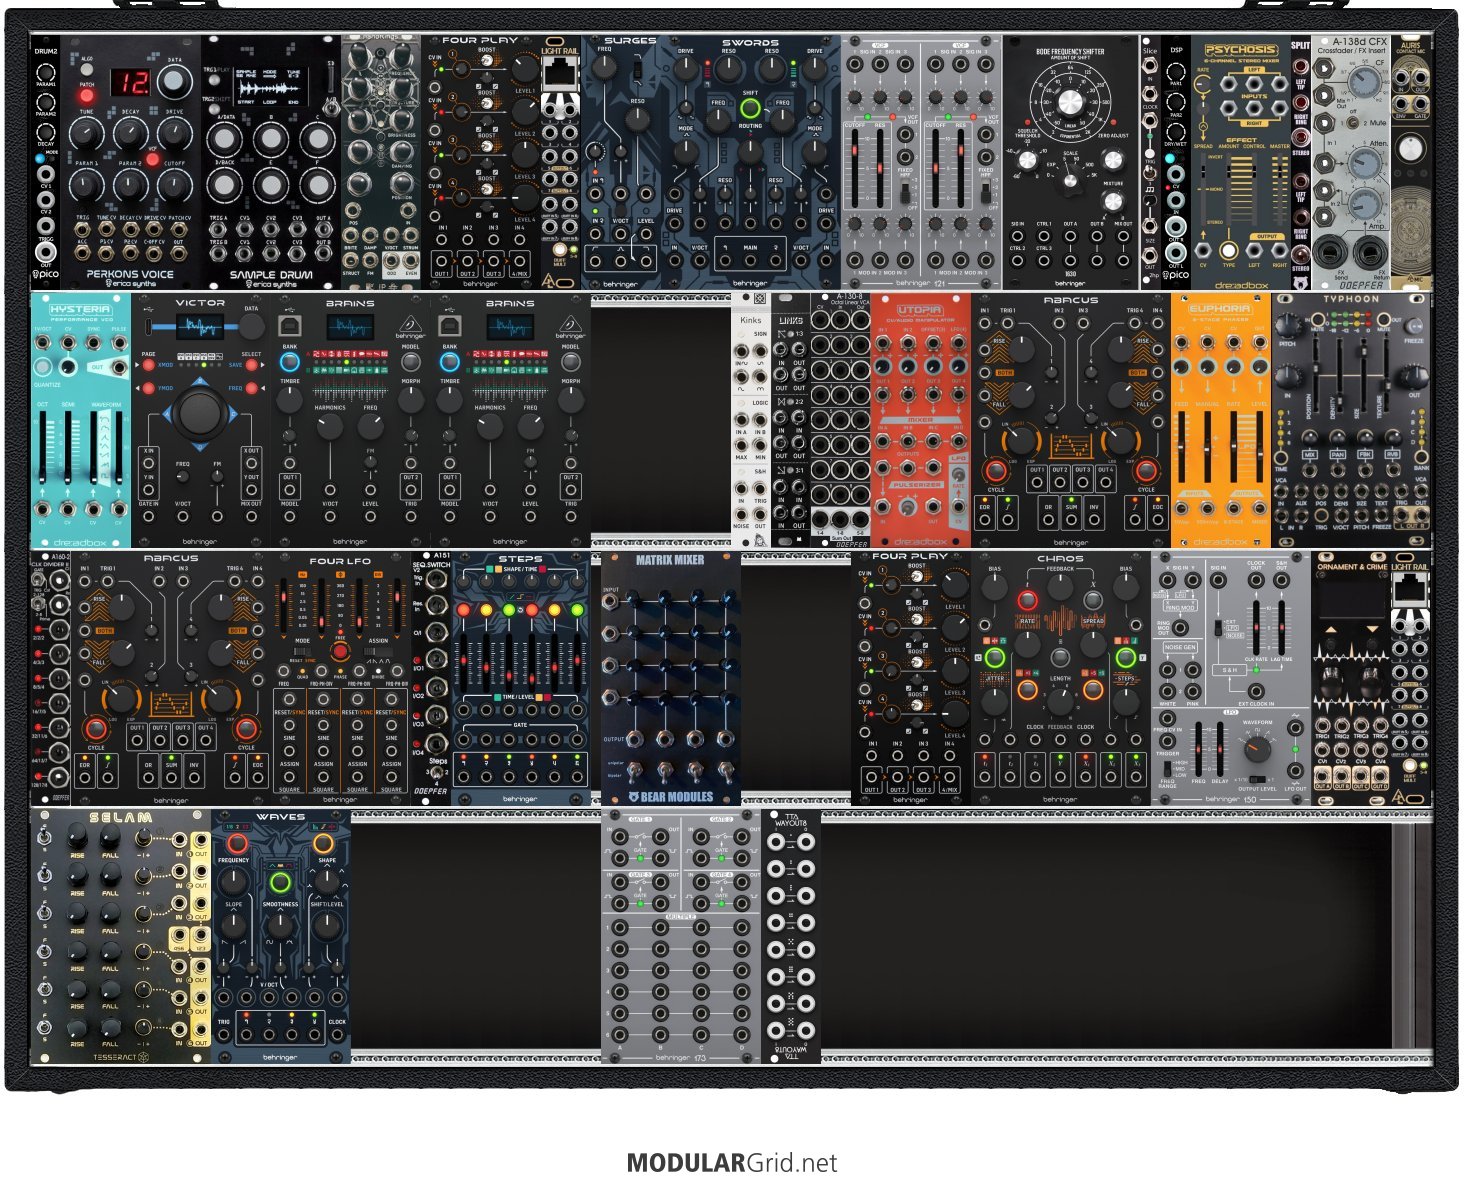Click the MATRIX MIXER title text
Screen dimensions: 1466x1184
[x=670, y=560]
